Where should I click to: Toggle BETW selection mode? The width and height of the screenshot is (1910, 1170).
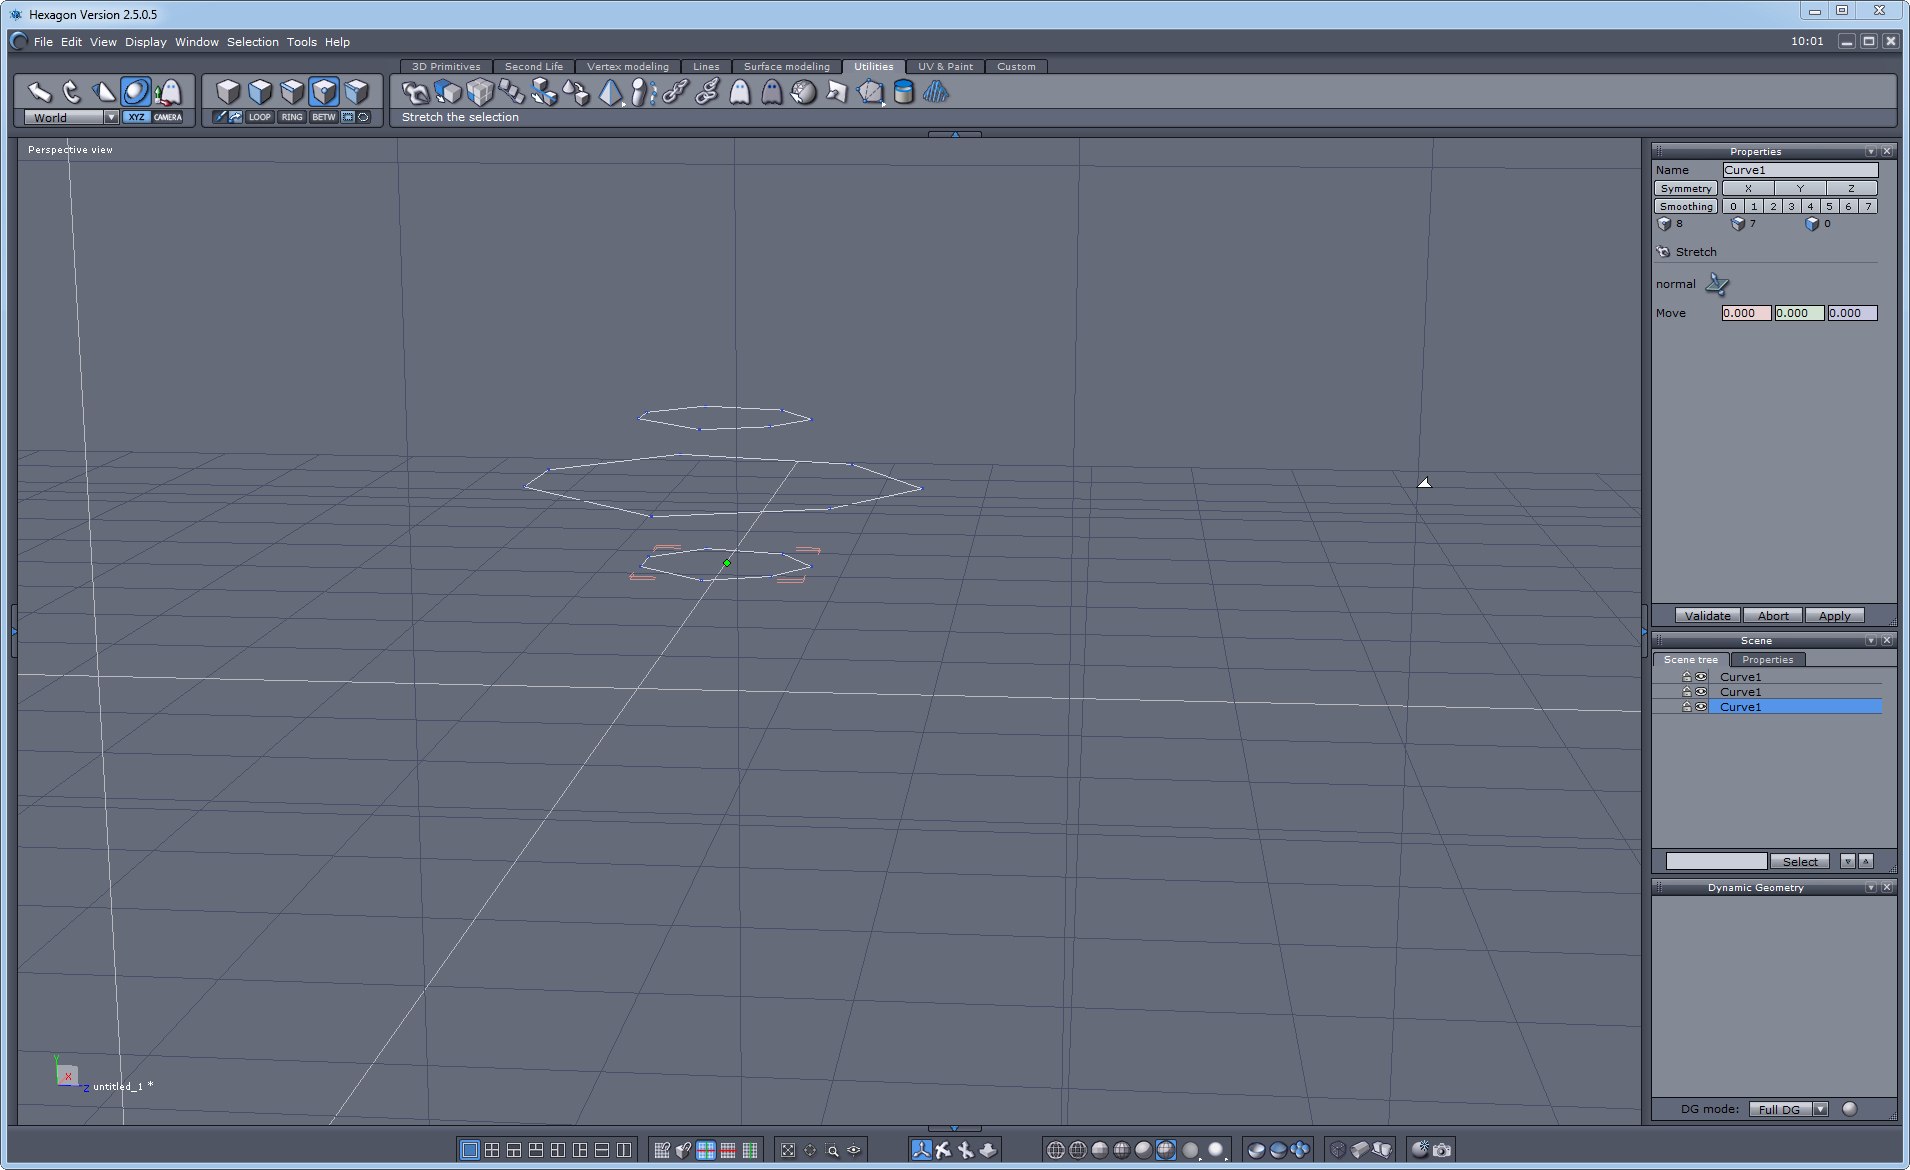(x=324, y=117)
